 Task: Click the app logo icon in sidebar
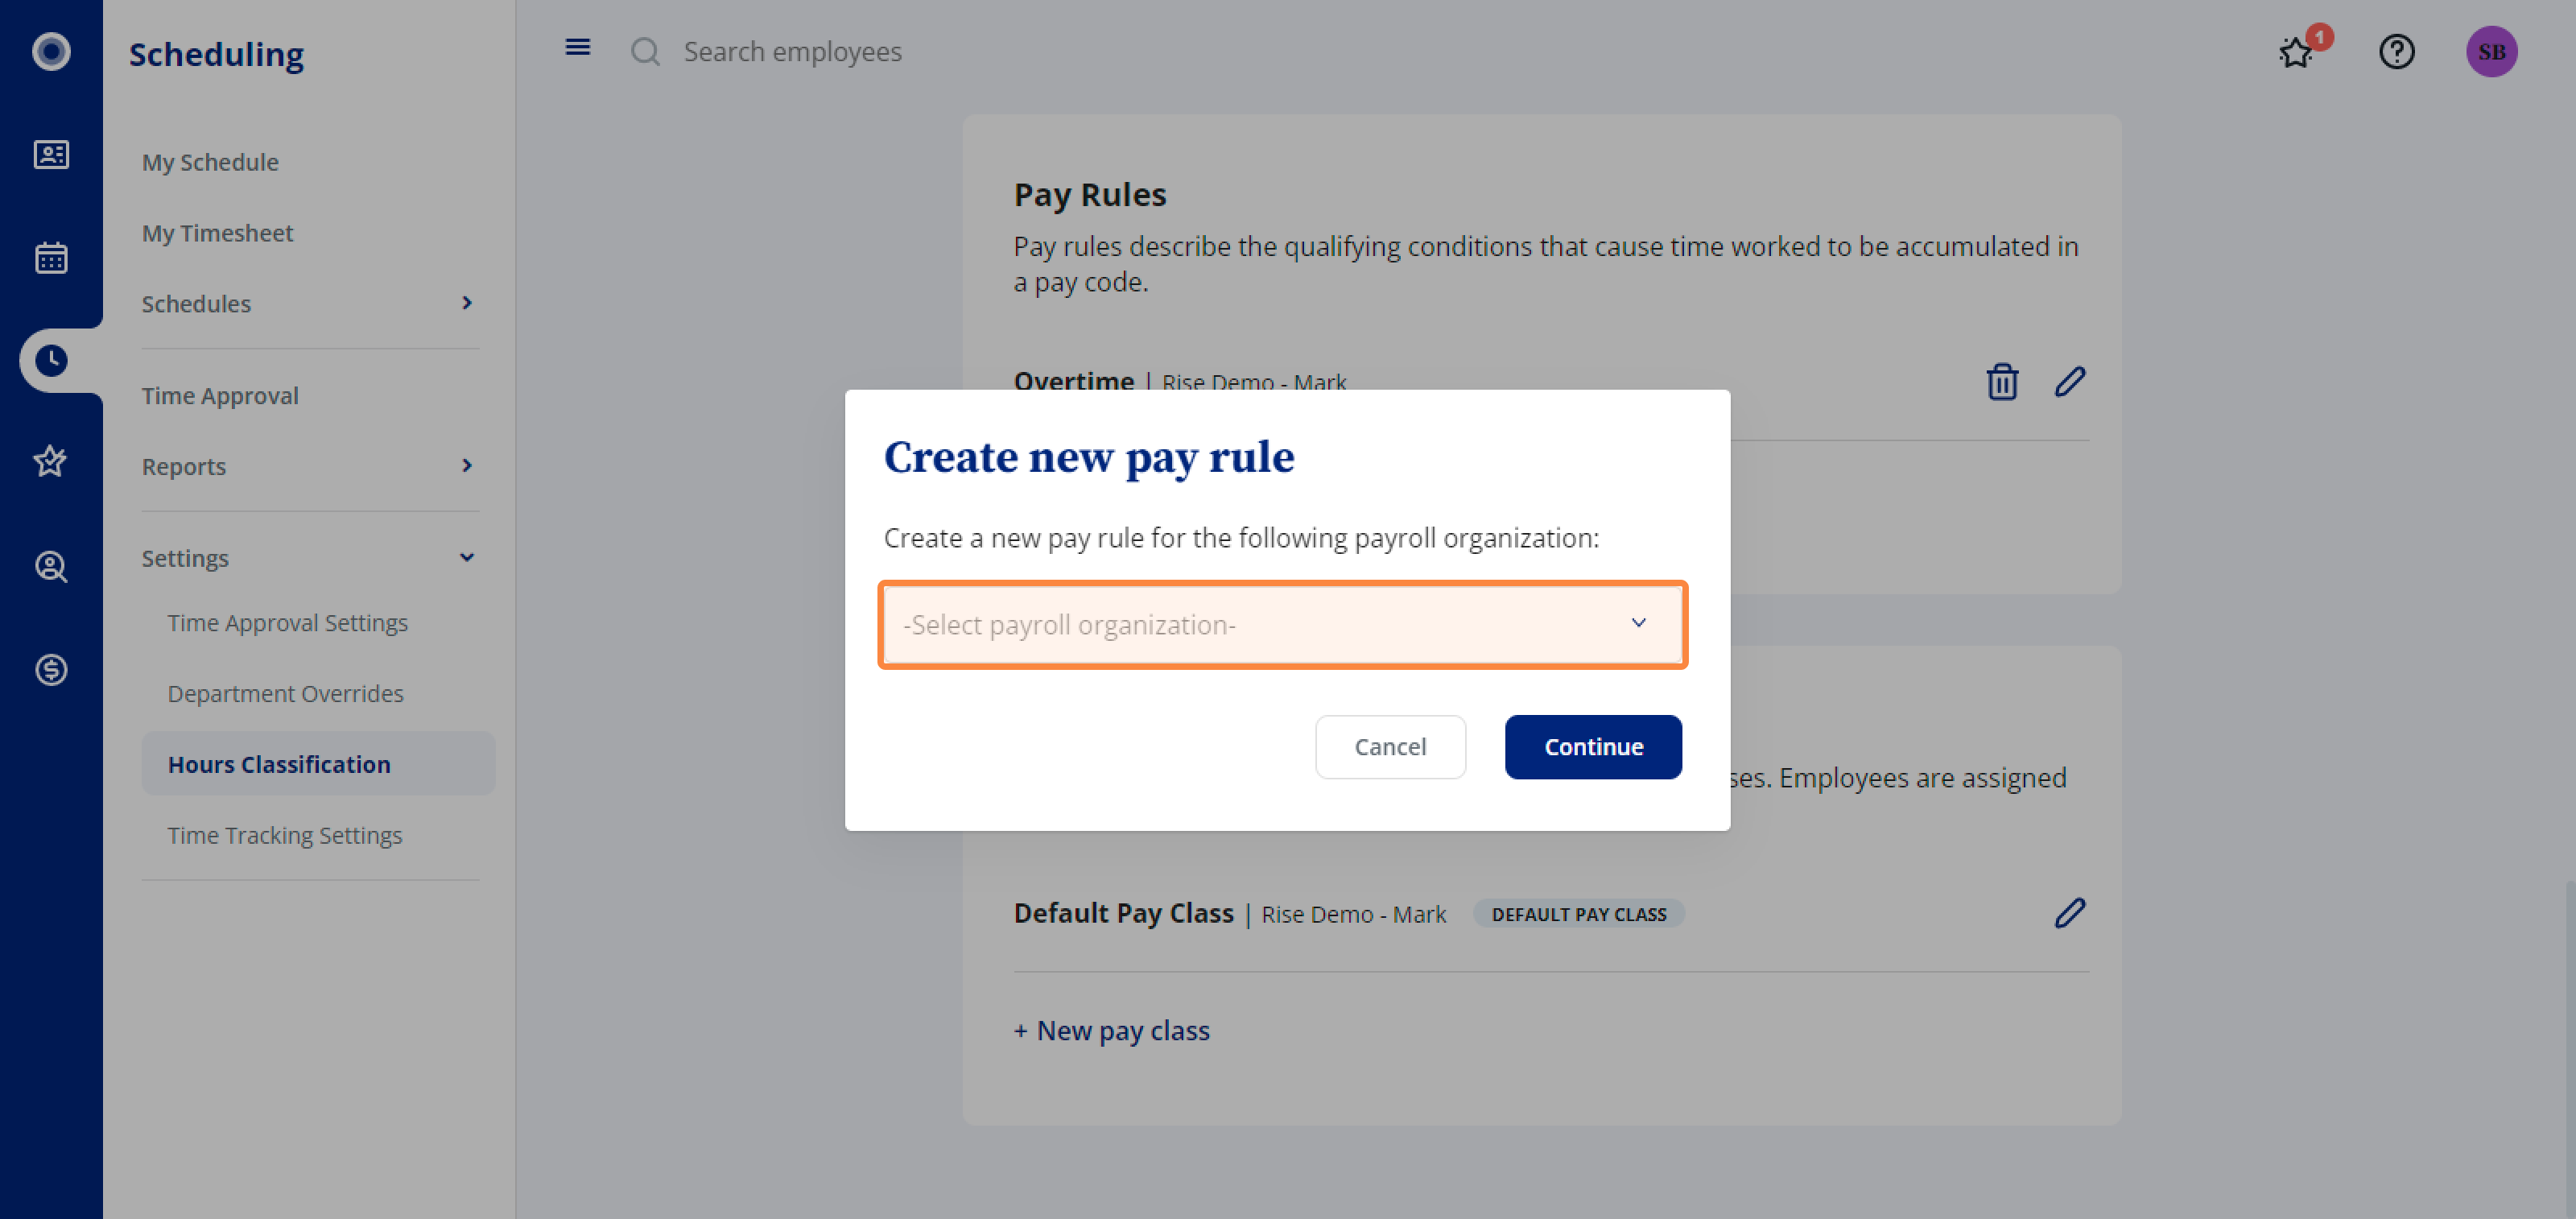pyautogui.click(x=51, y=51)
